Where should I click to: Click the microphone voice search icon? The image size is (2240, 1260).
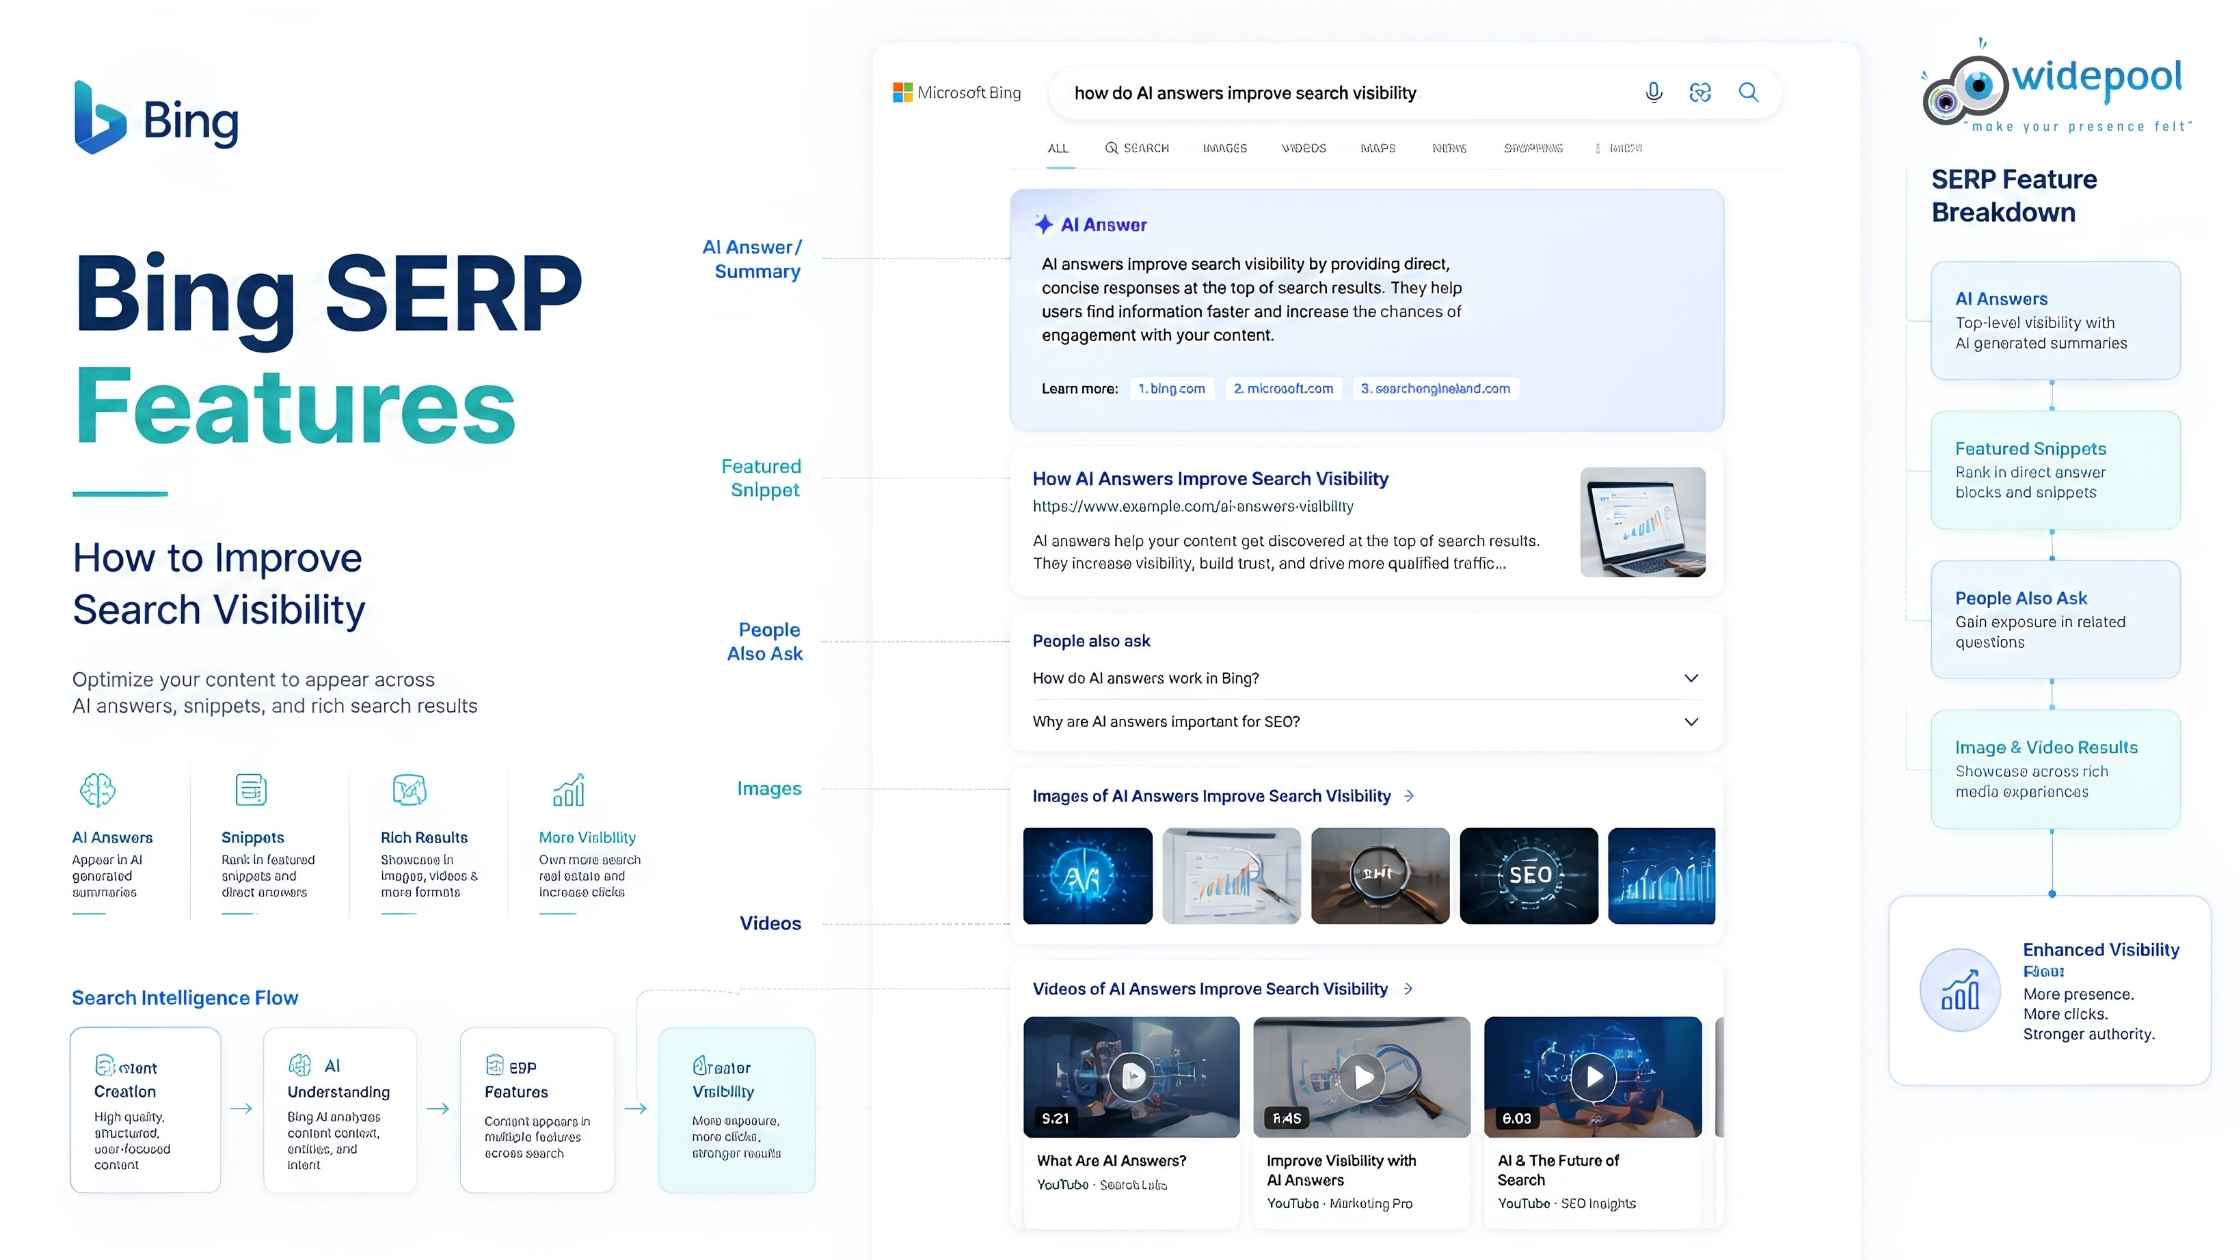tap(1654, 92)
